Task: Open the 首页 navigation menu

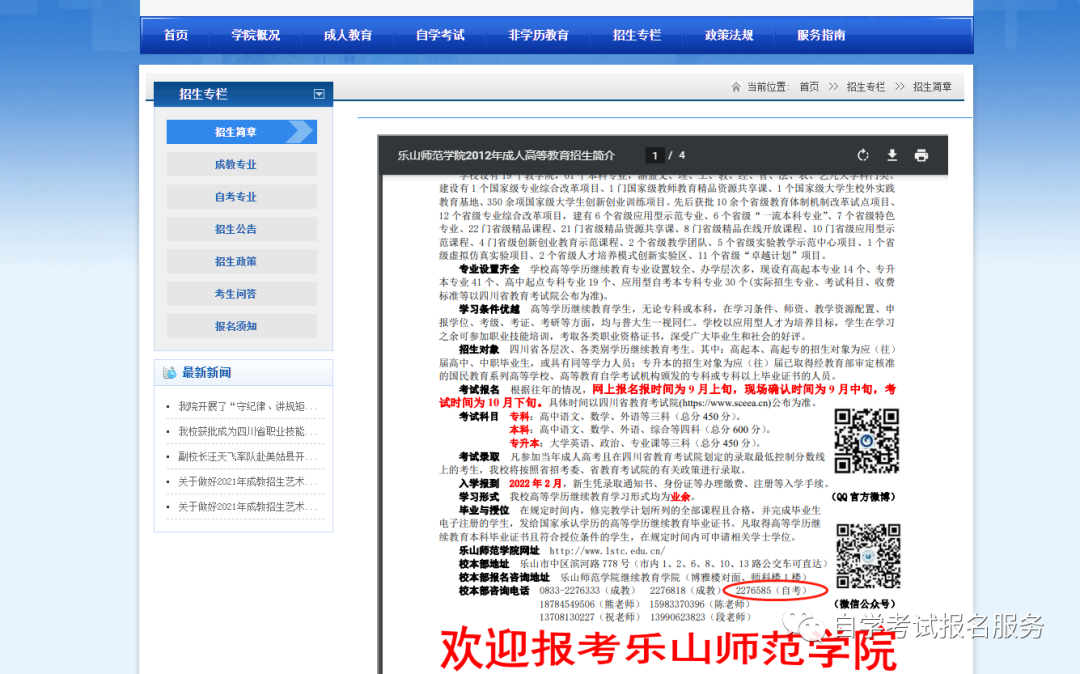Action: [x=176, y=35]
